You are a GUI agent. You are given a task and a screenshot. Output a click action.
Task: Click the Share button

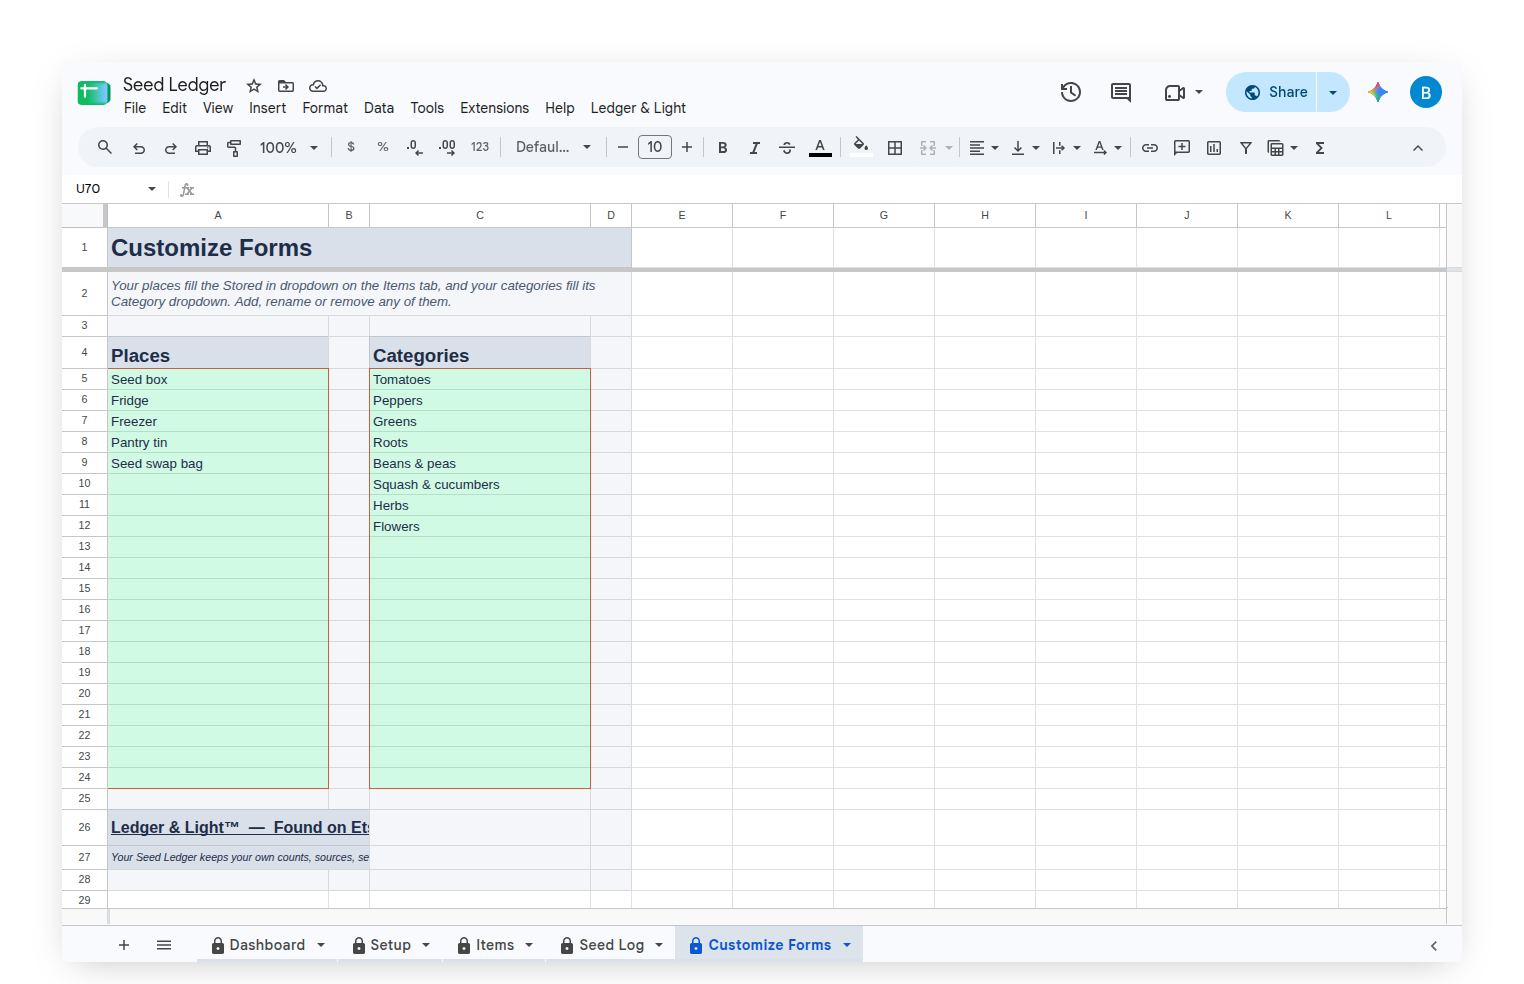click(x=1272, y=92)
